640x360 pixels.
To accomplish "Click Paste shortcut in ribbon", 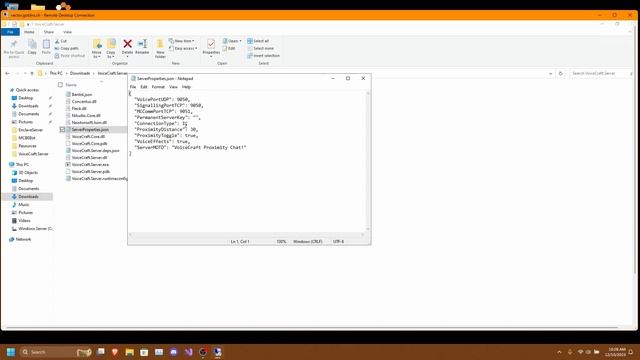I will [70, 56].
